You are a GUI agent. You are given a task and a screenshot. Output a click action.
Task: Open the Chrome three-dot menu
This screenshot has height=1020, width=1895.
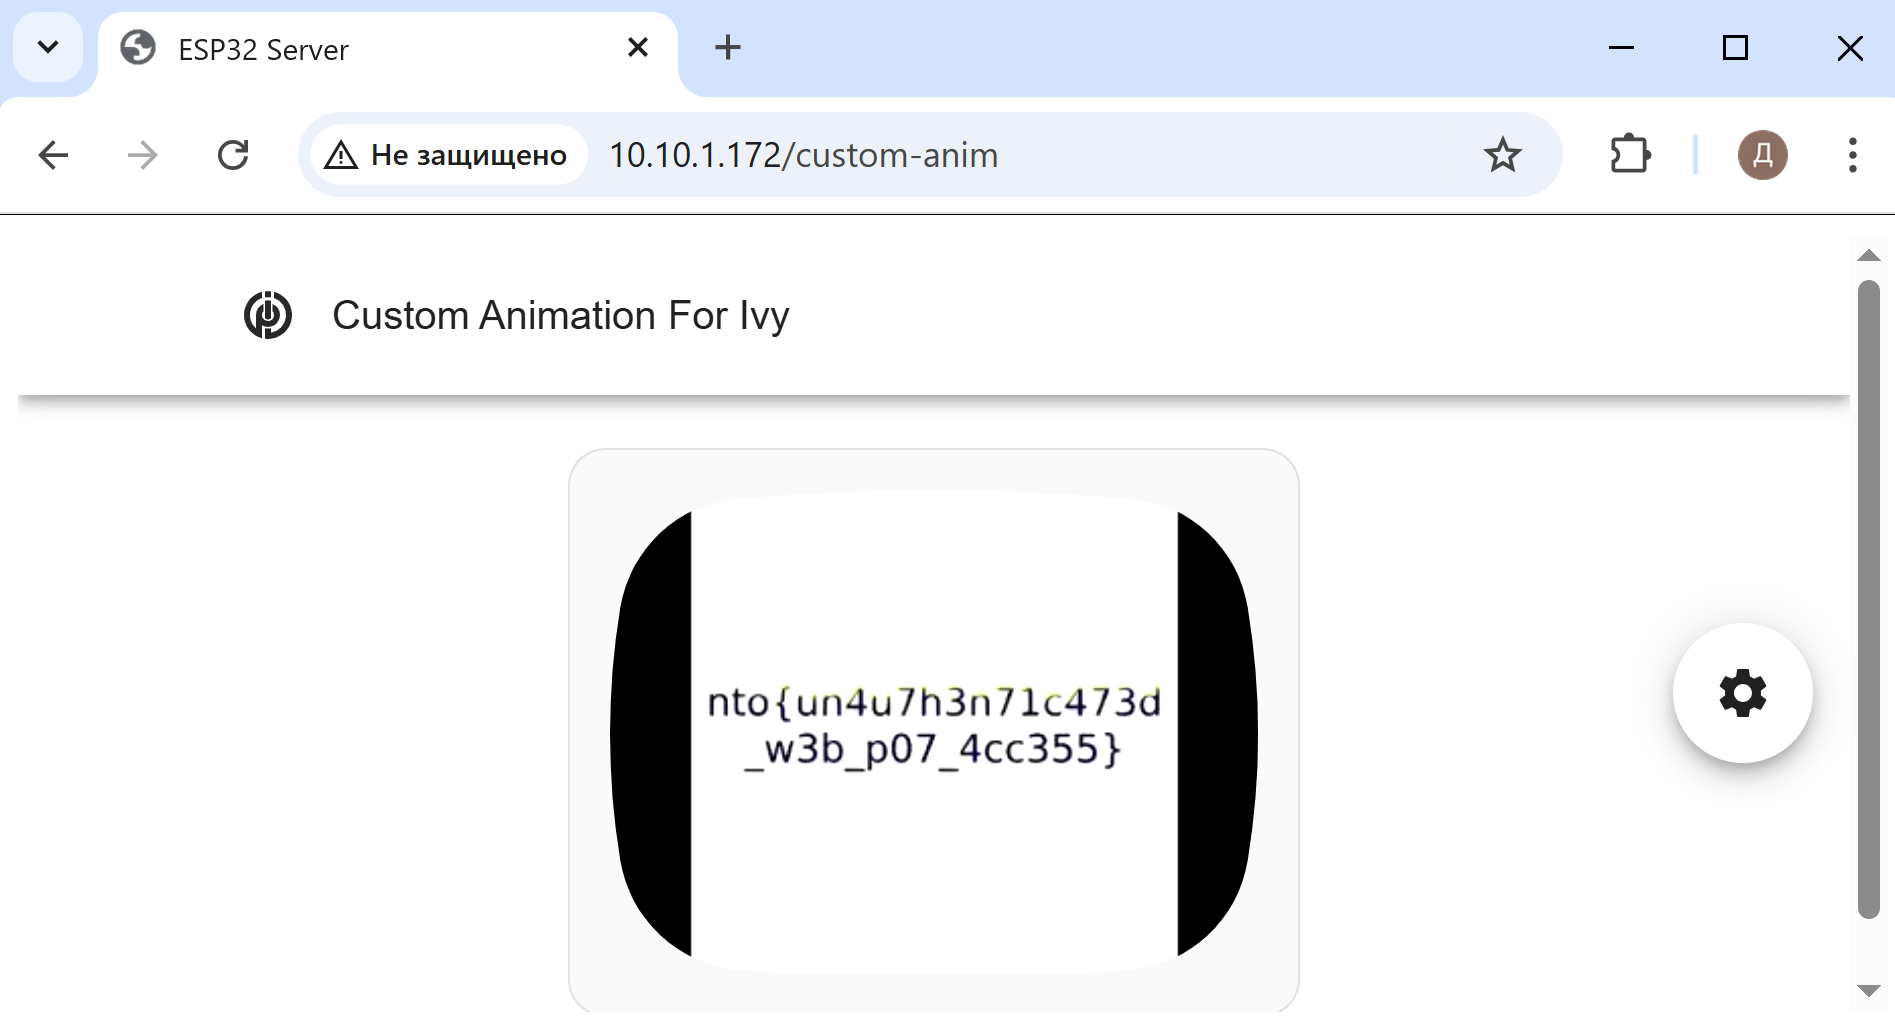click(1852, 155)
